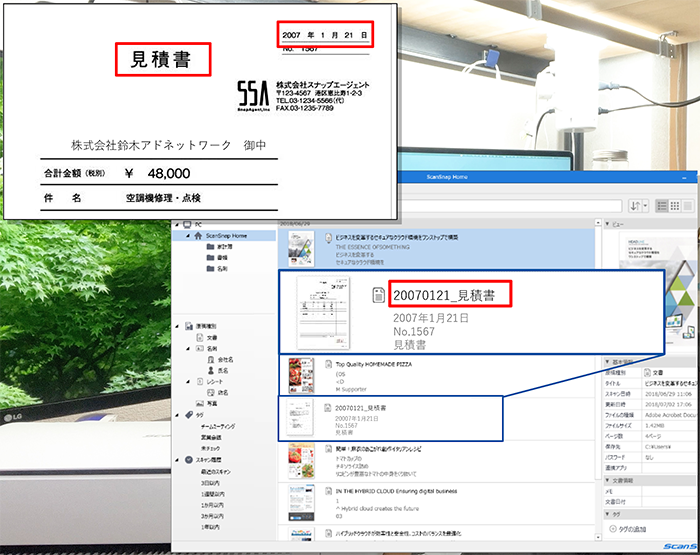This screenshot has height=555, width=700.
Task: Select the レシート receipt type icon
Action: [200, 382]
